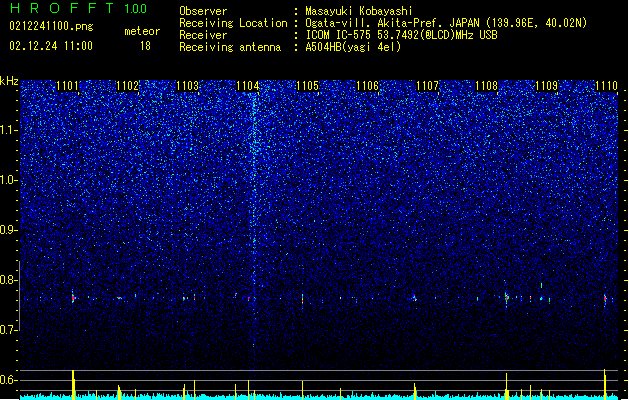
Task: Click the 'Observer' label
Action: tap(203, 11)
